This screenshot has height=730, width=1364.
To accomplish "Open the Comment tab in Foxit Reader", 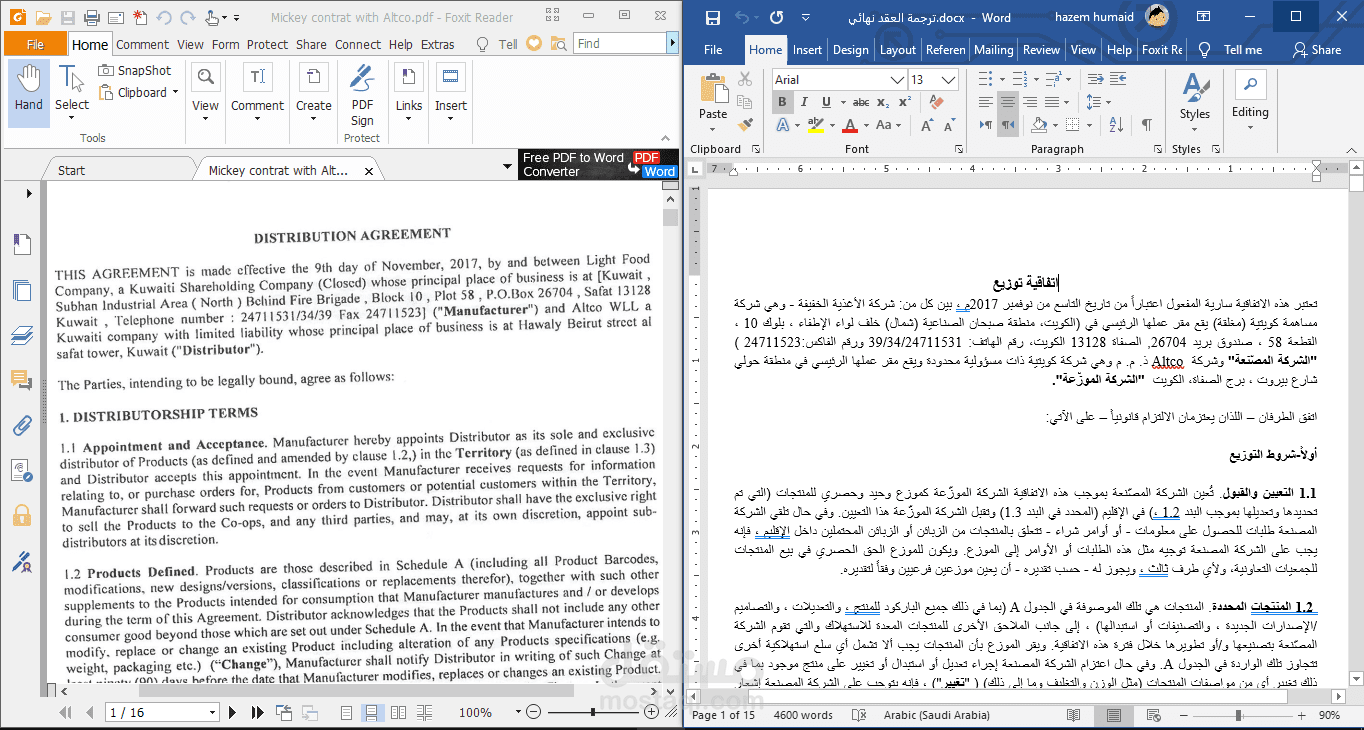I will coord(142,44).
